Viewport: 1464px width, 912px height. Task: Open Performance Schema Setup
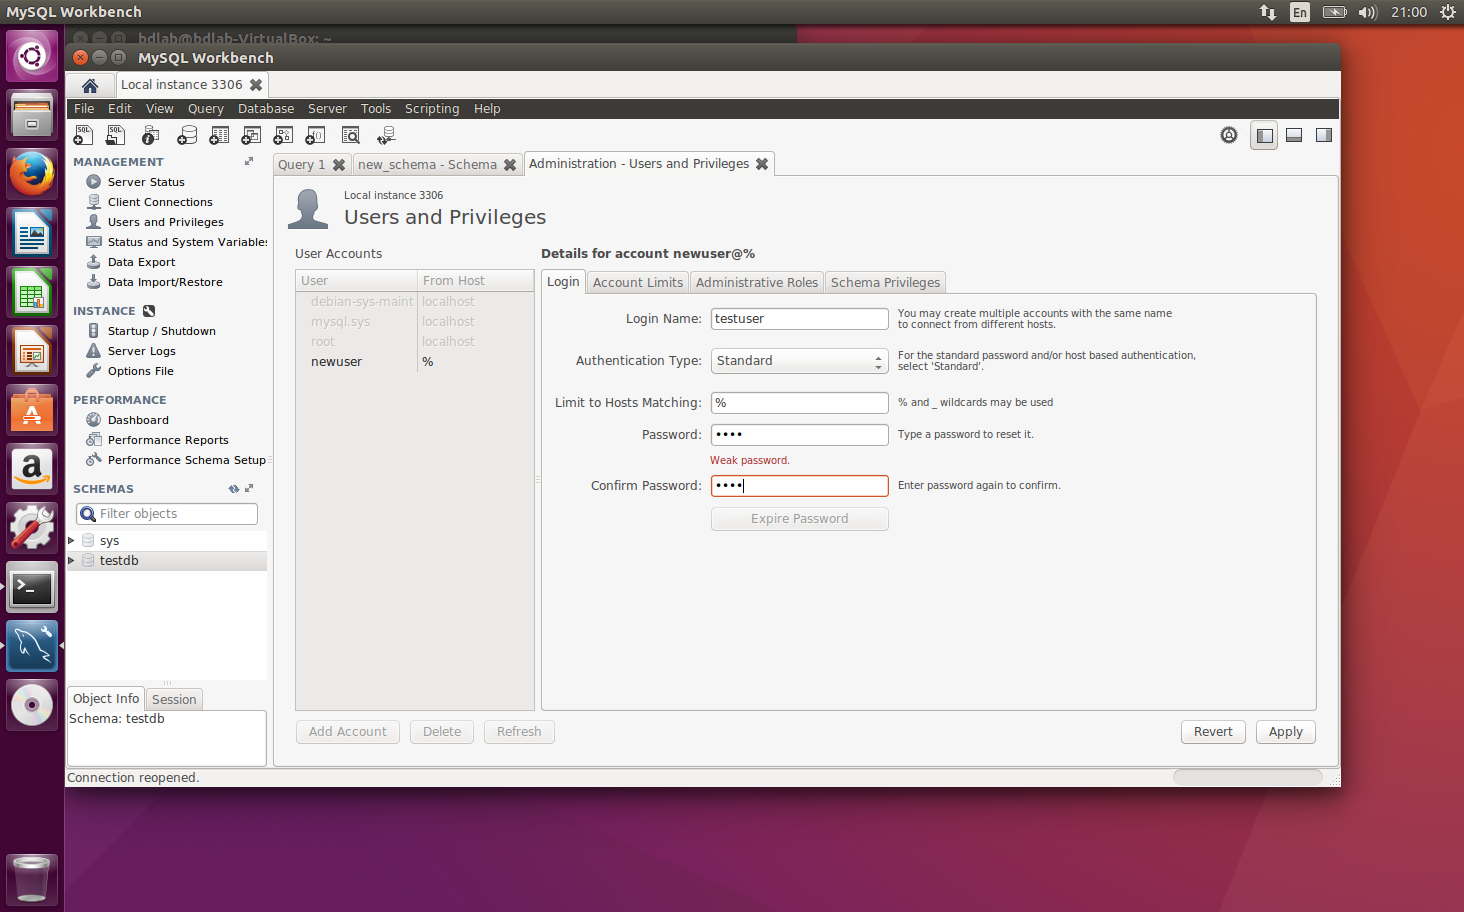click(x=186, y=460)
